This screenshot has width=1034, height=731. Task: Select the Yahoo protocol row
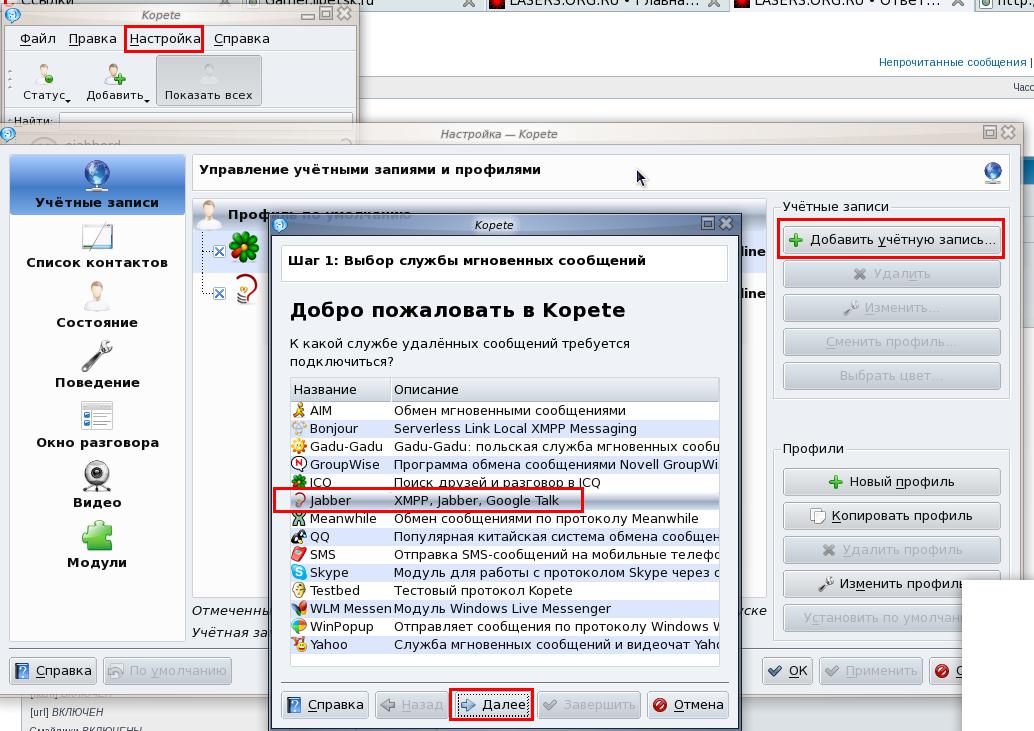(504, 645)
